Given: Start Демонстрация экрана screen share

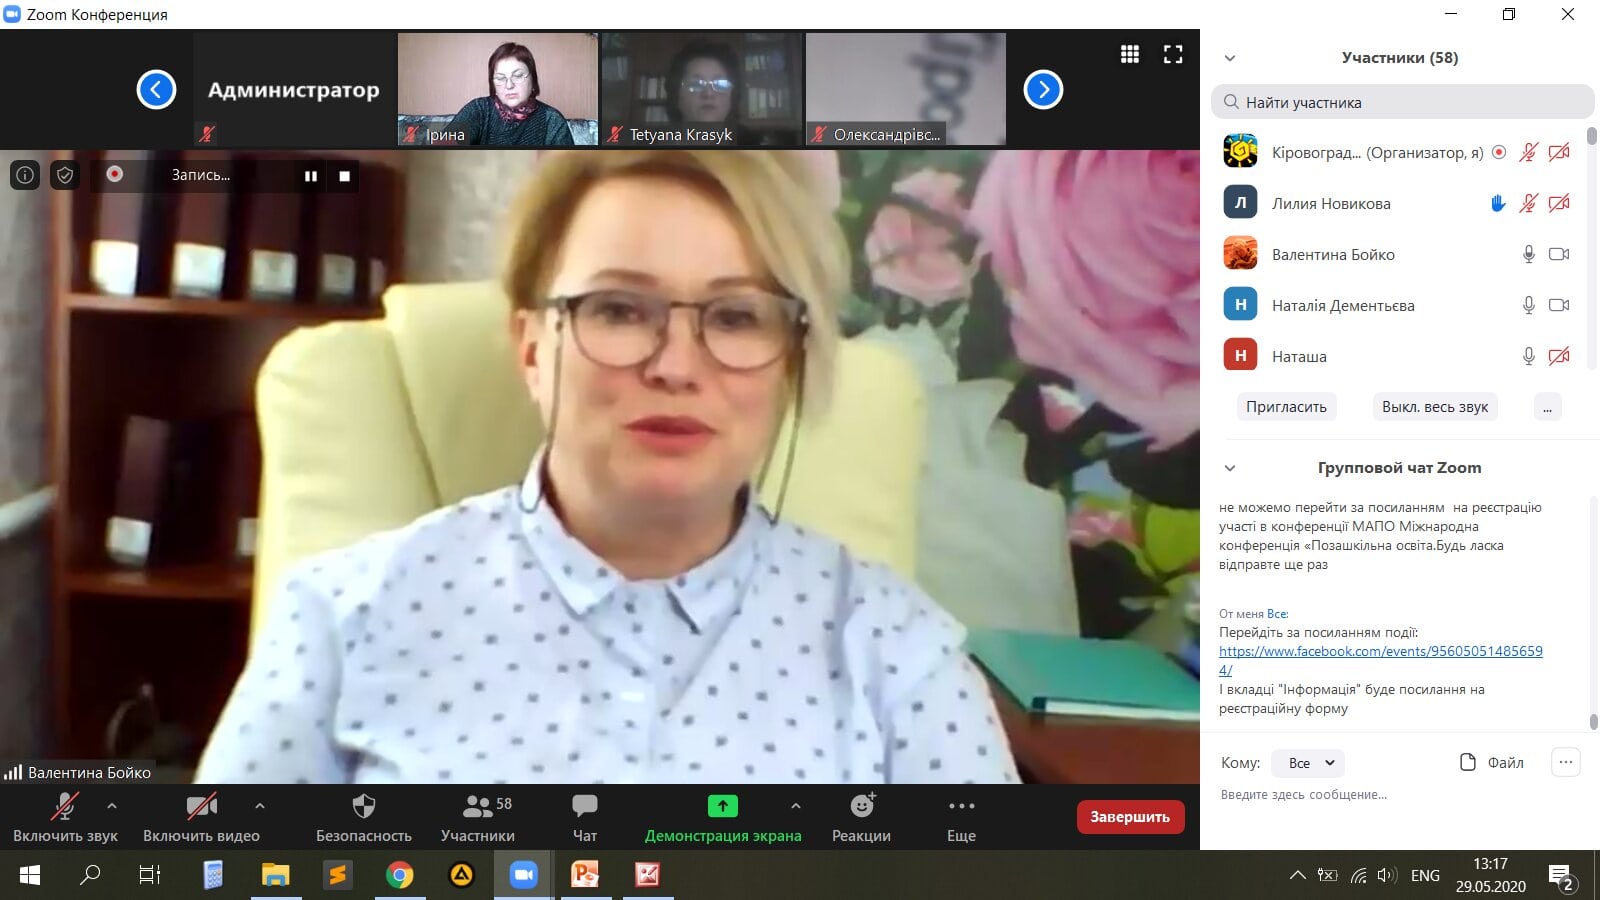Looking at the screenshot, I should pos(722,817).
